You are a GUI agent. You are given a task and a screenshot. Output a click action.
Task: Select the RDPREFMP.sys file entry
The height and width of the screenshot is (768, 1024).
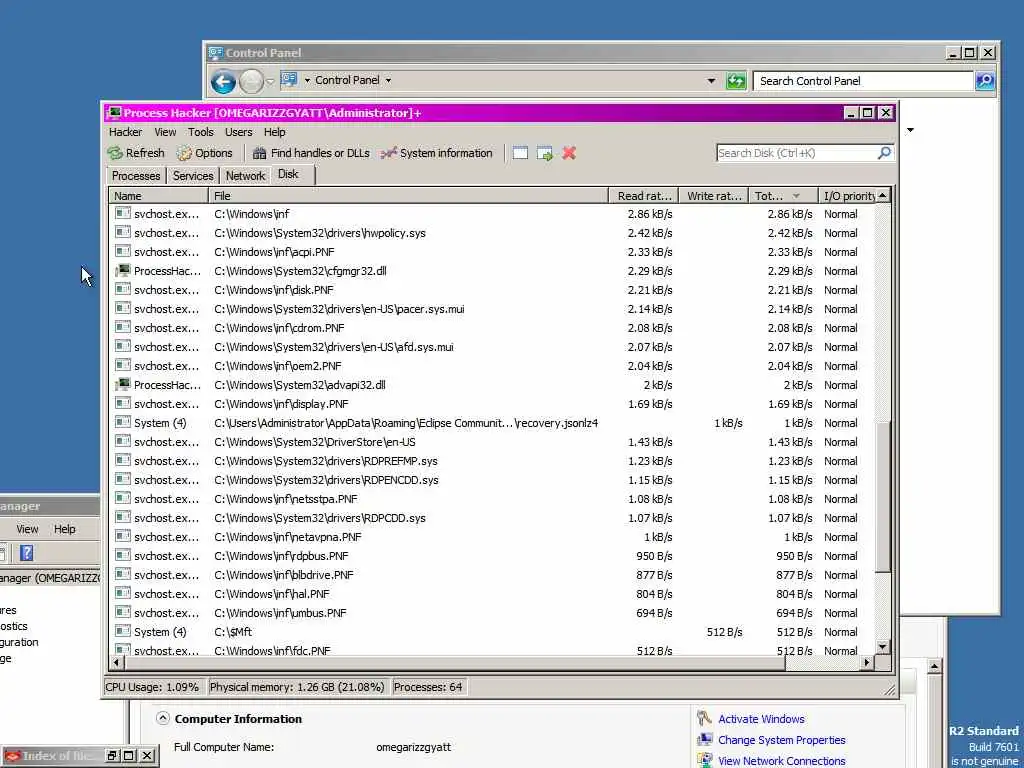point(326,461)
